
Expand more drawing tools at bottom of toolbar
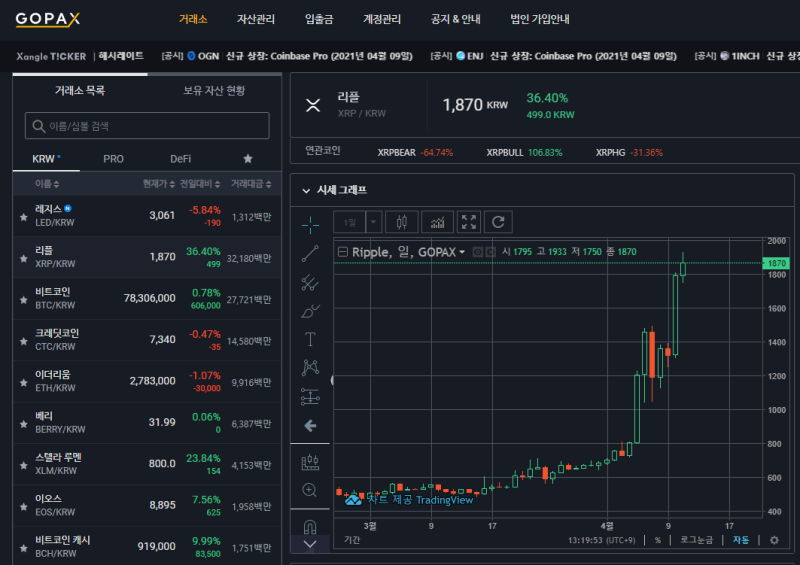point(310,544)
